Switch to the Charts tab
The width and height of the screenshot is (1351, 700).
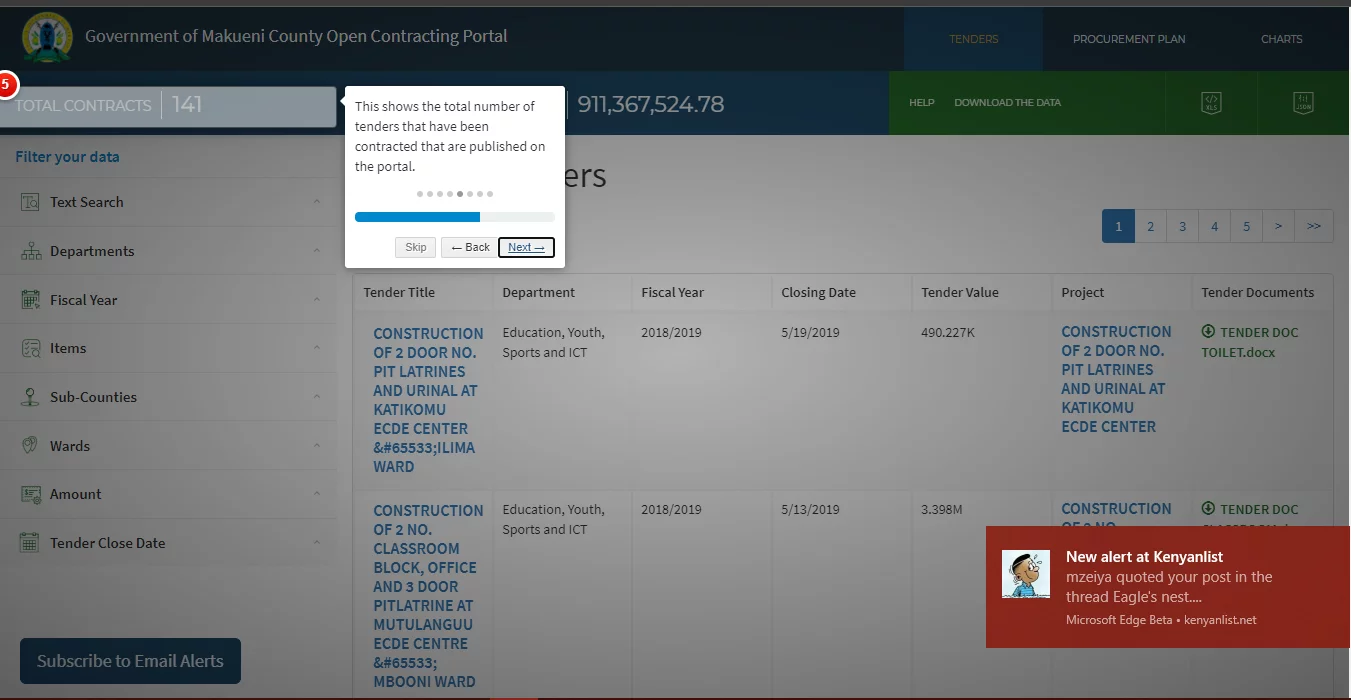click(x=1281, y=39)
